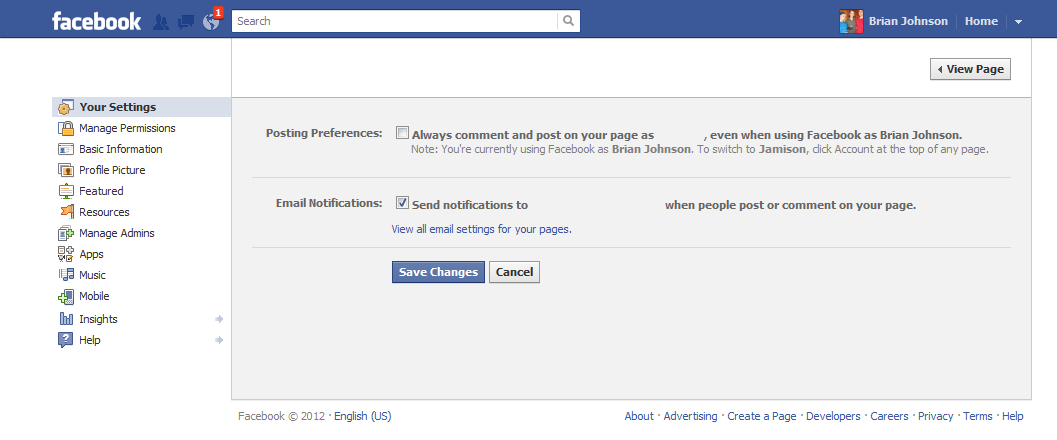The image size is (1057, 440).
Task: Click the Manage Permissions lock icon
Action: tap(66, 129)
